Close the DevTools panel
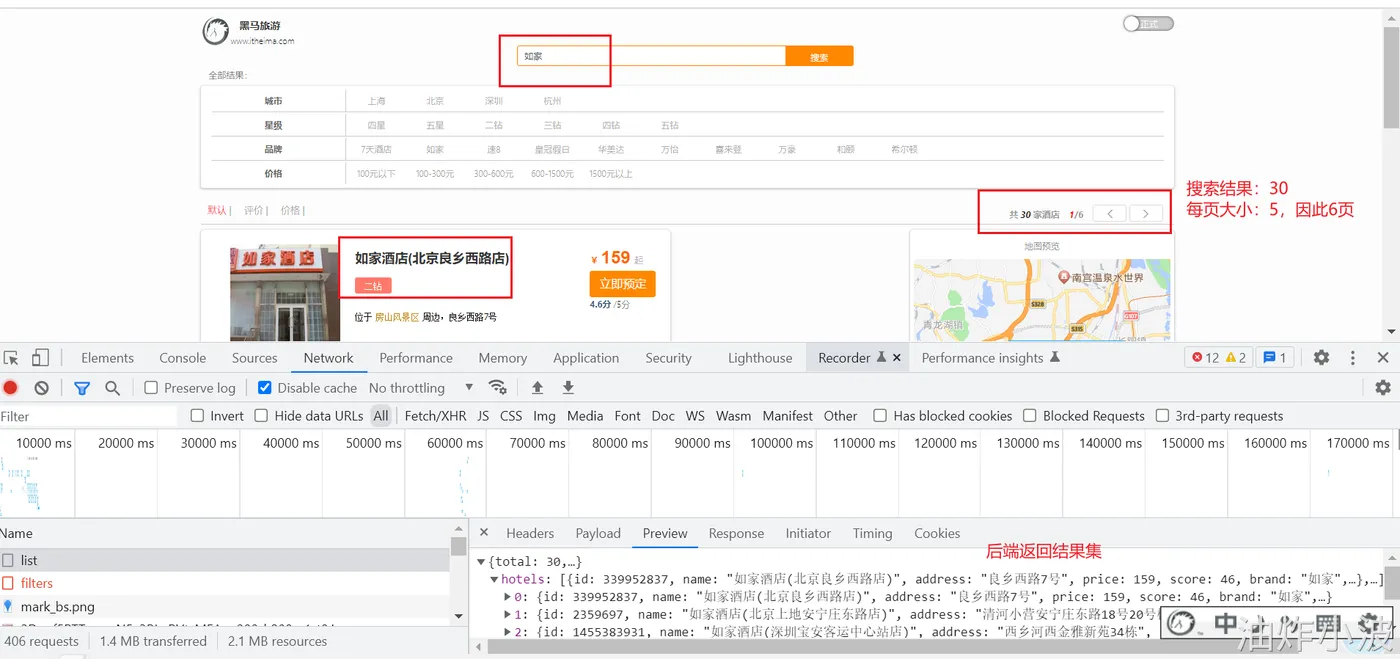This screenshot has width=1400, height=659. coord(1383,358)
